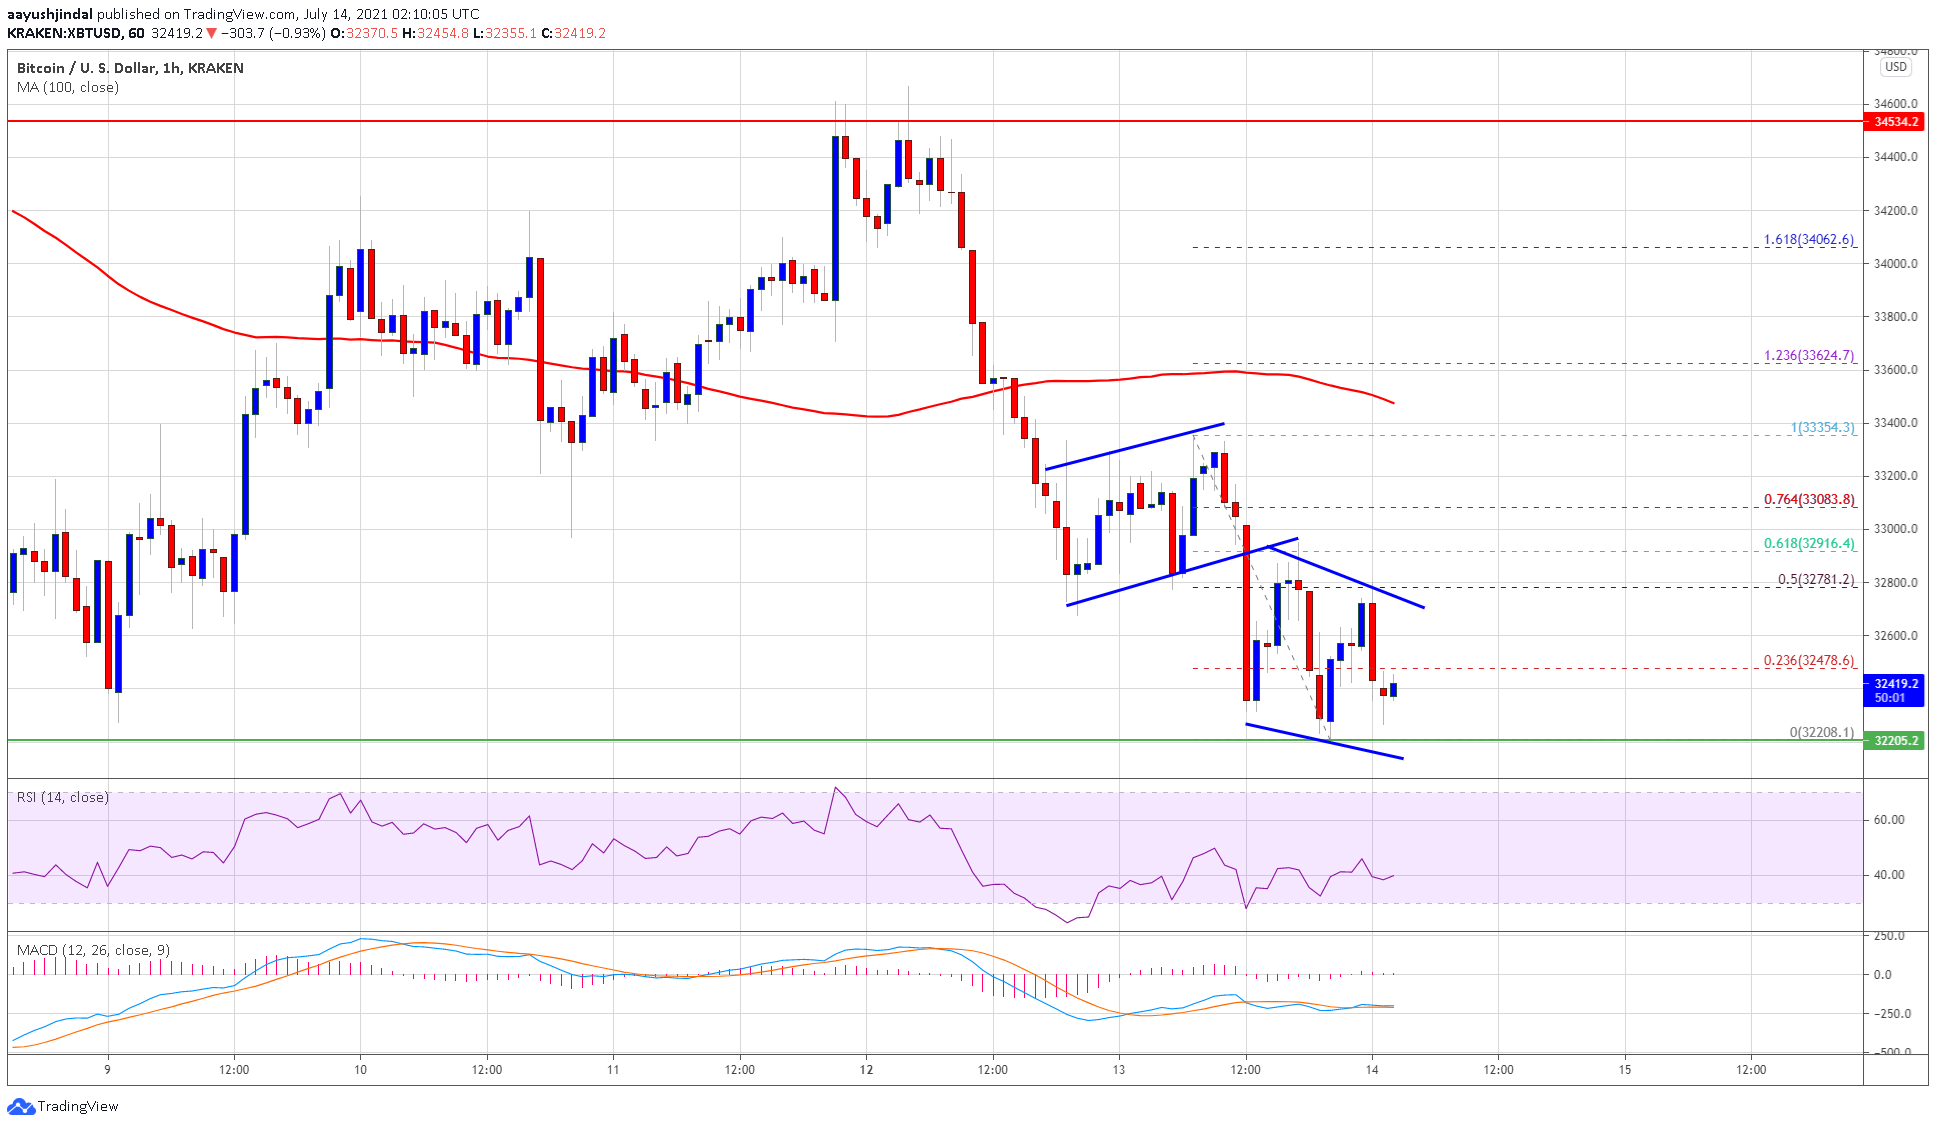Click the 14 date marker on time axis
Viewport: 1936px width, 1127px height.
[x=1372, y=1069]
